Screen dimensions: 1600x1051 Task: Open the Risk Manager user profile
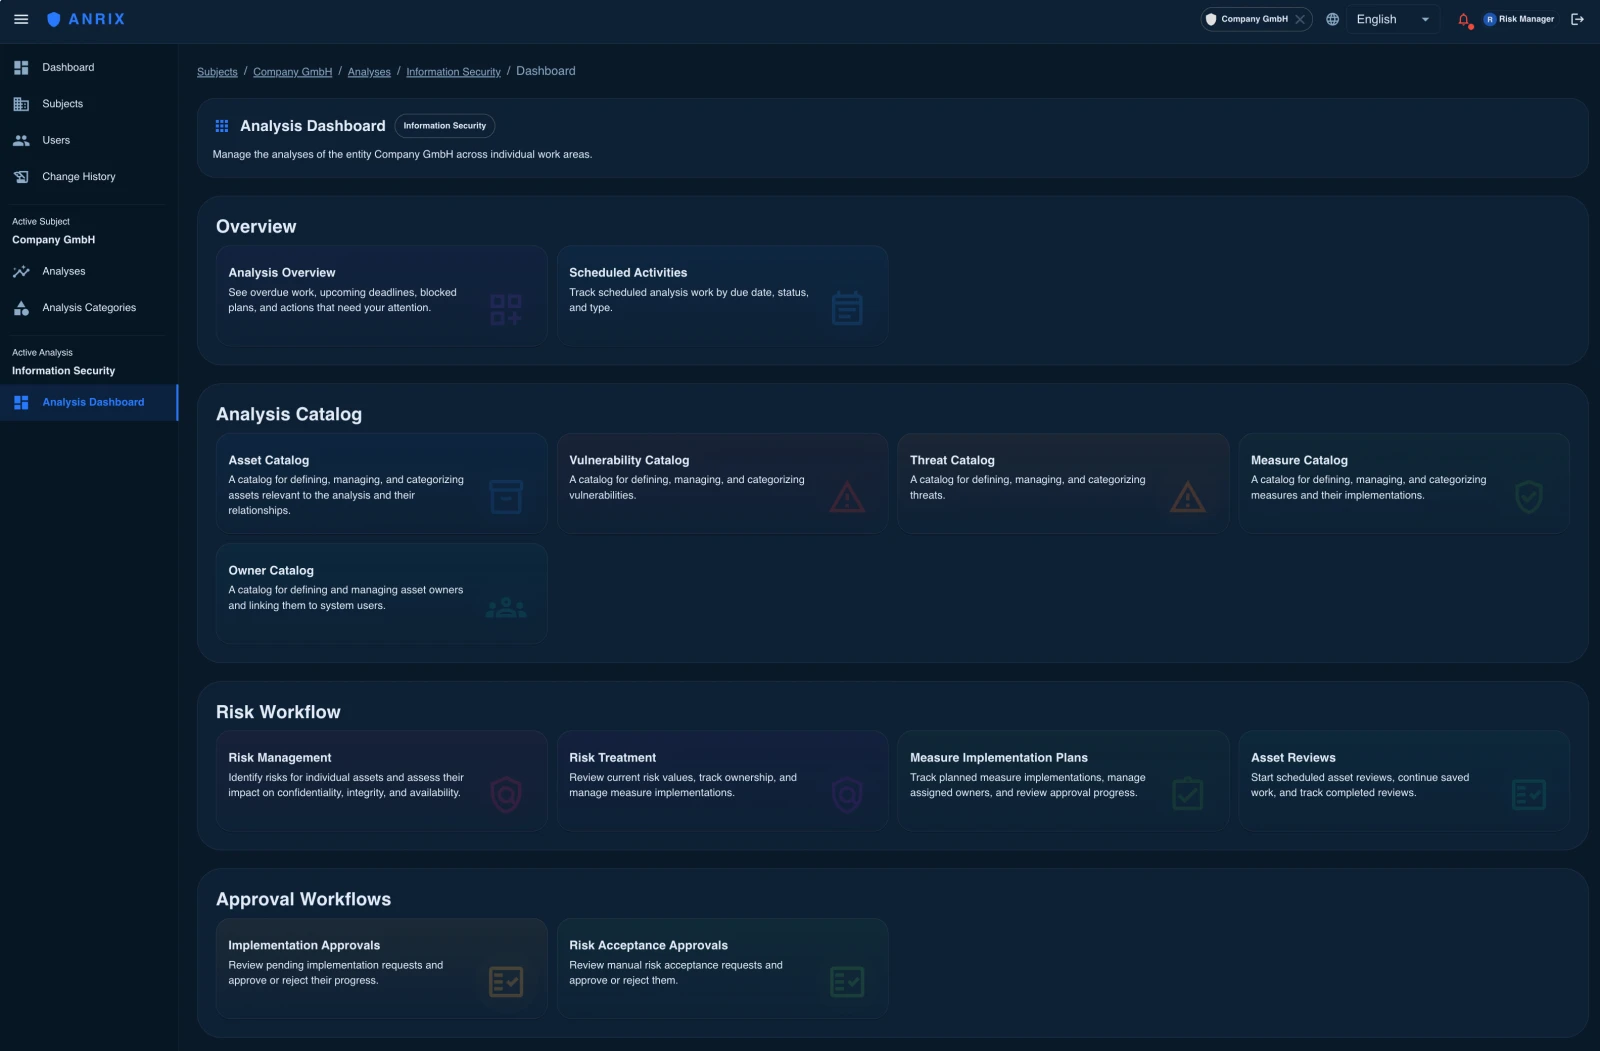(1518, 19)
